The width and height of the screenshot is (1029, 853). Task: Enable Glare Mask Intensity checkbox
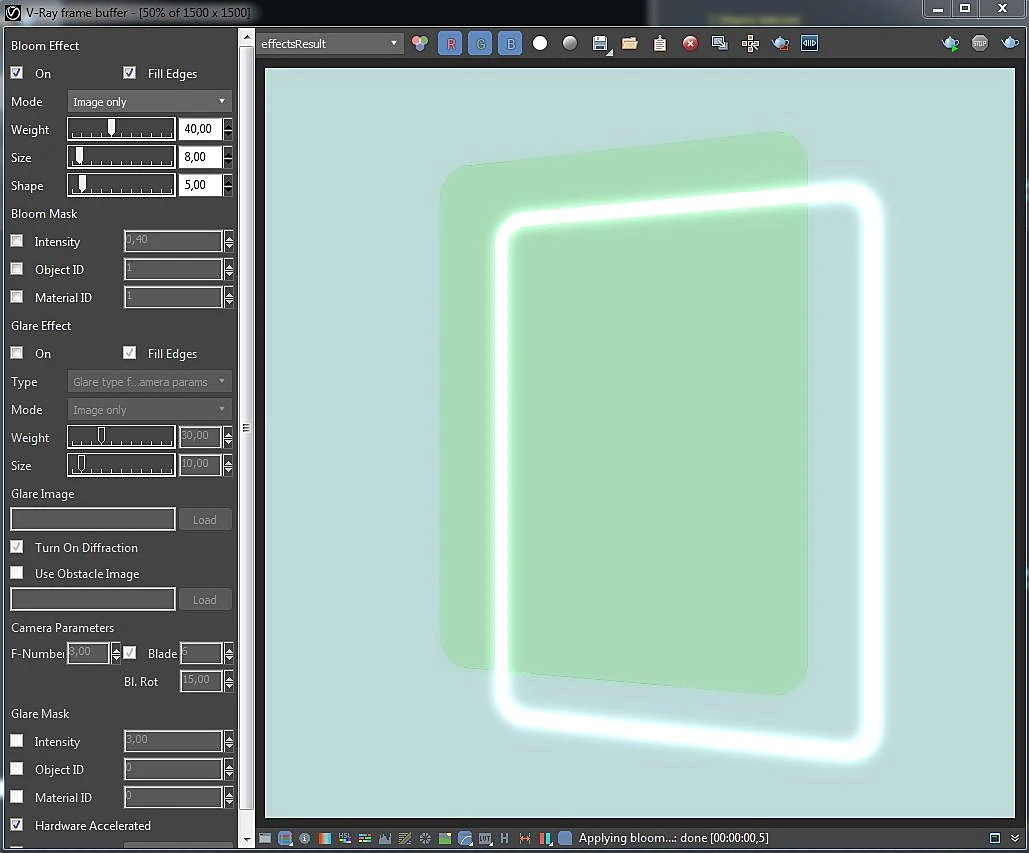pos(17,741)
